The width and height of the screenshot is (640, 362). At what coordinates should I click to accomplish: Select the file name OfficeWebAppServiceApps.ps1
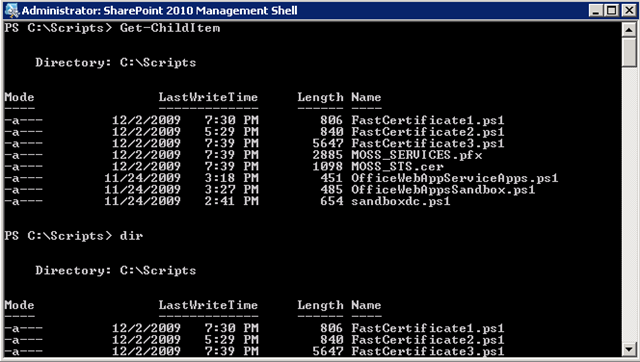(455, 178)
